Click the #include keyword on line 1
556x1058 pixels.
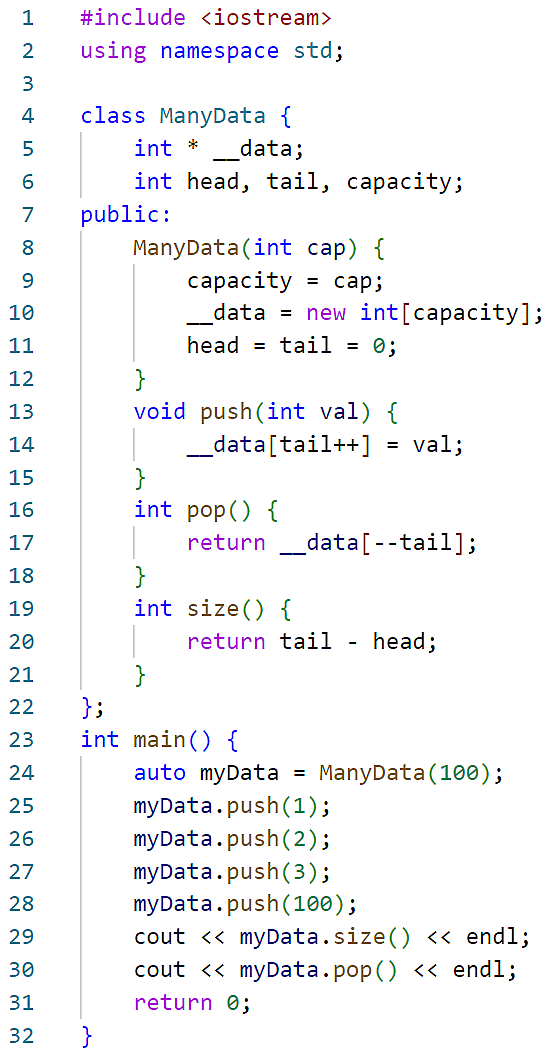133,18
